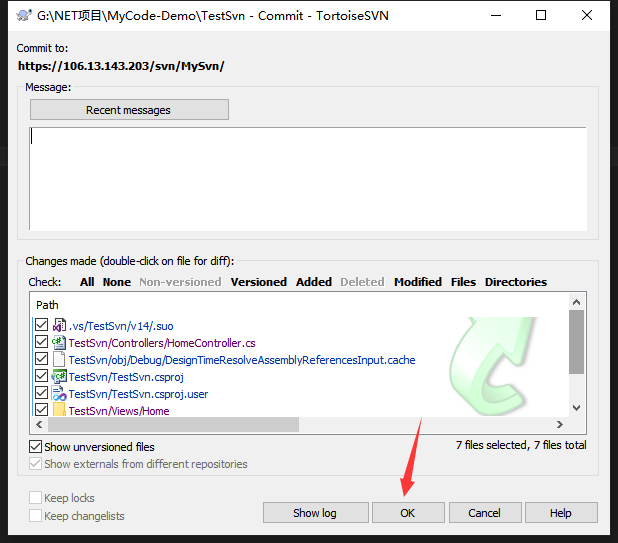
Task: Select TestSvn/Controllers/HomeController.cs path text
Action: pyautogui.click(x=162, y=343)
